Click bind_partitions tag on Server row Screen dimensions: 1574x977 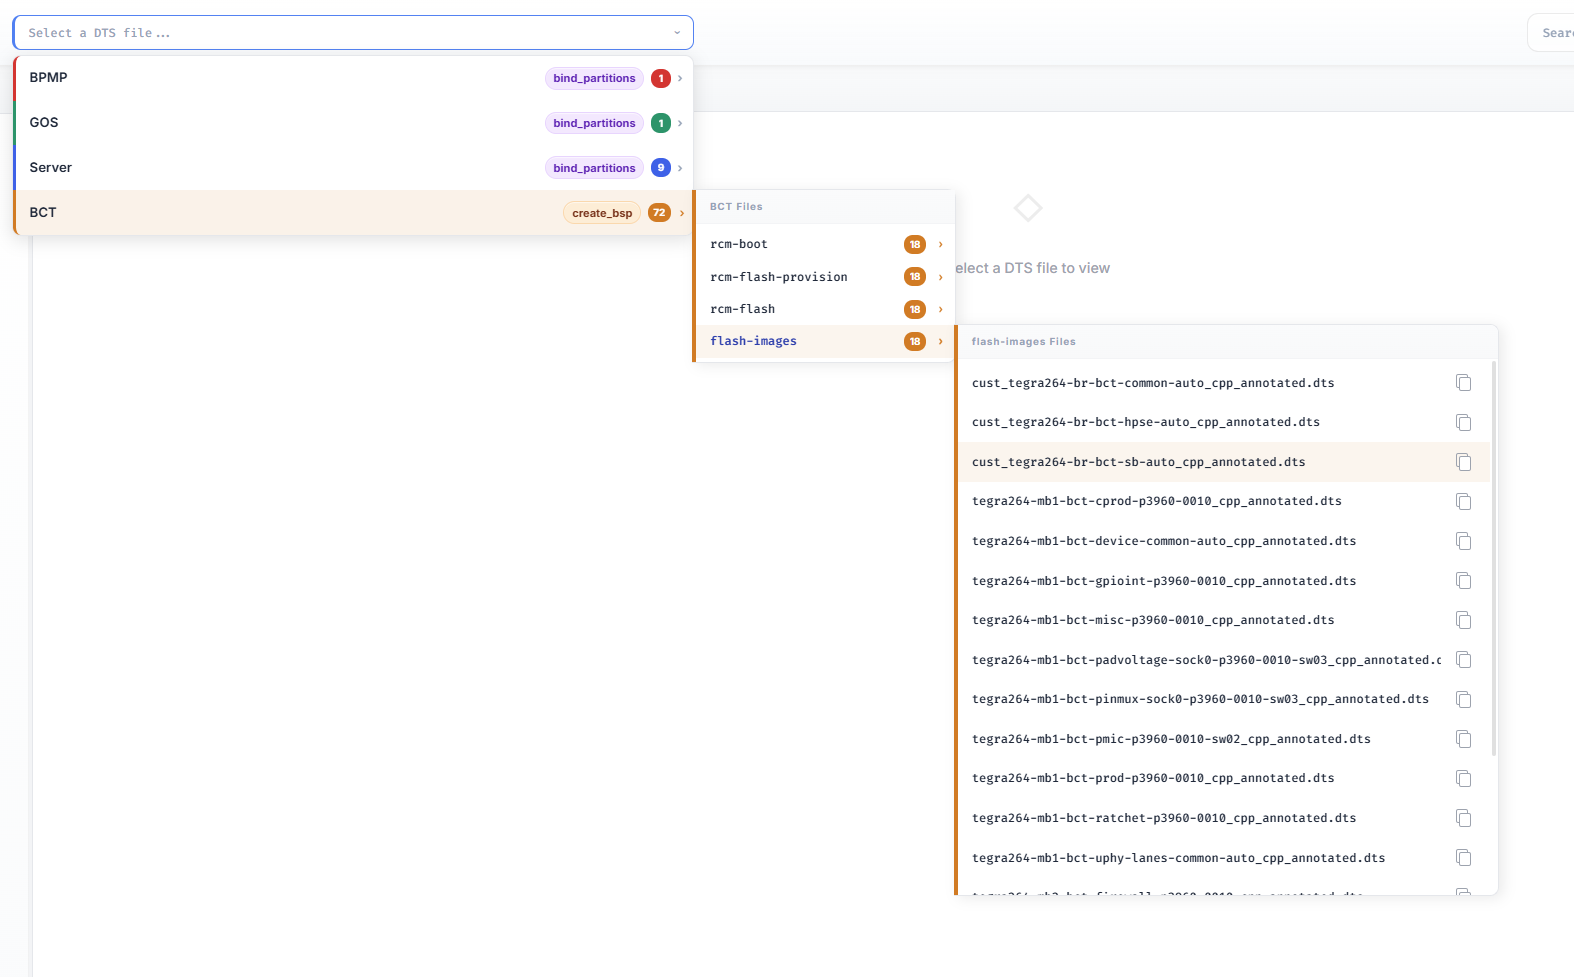coord(594,168)
